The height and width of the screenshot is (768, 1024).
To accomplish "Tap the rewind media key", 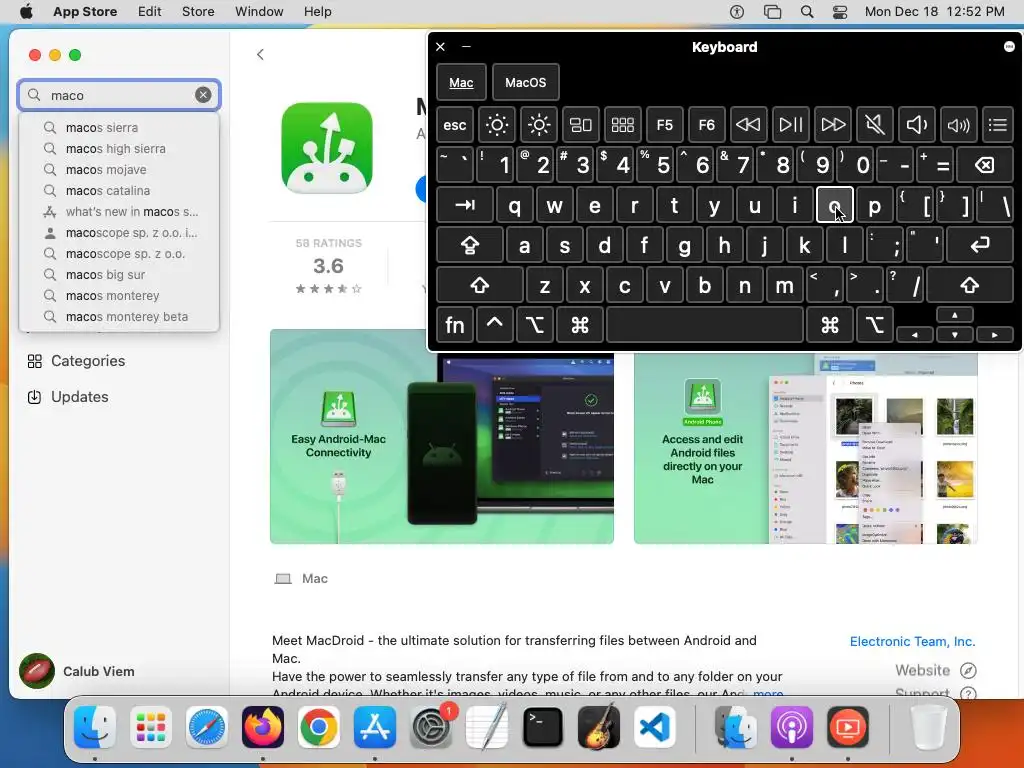I will tap(748, 125).
